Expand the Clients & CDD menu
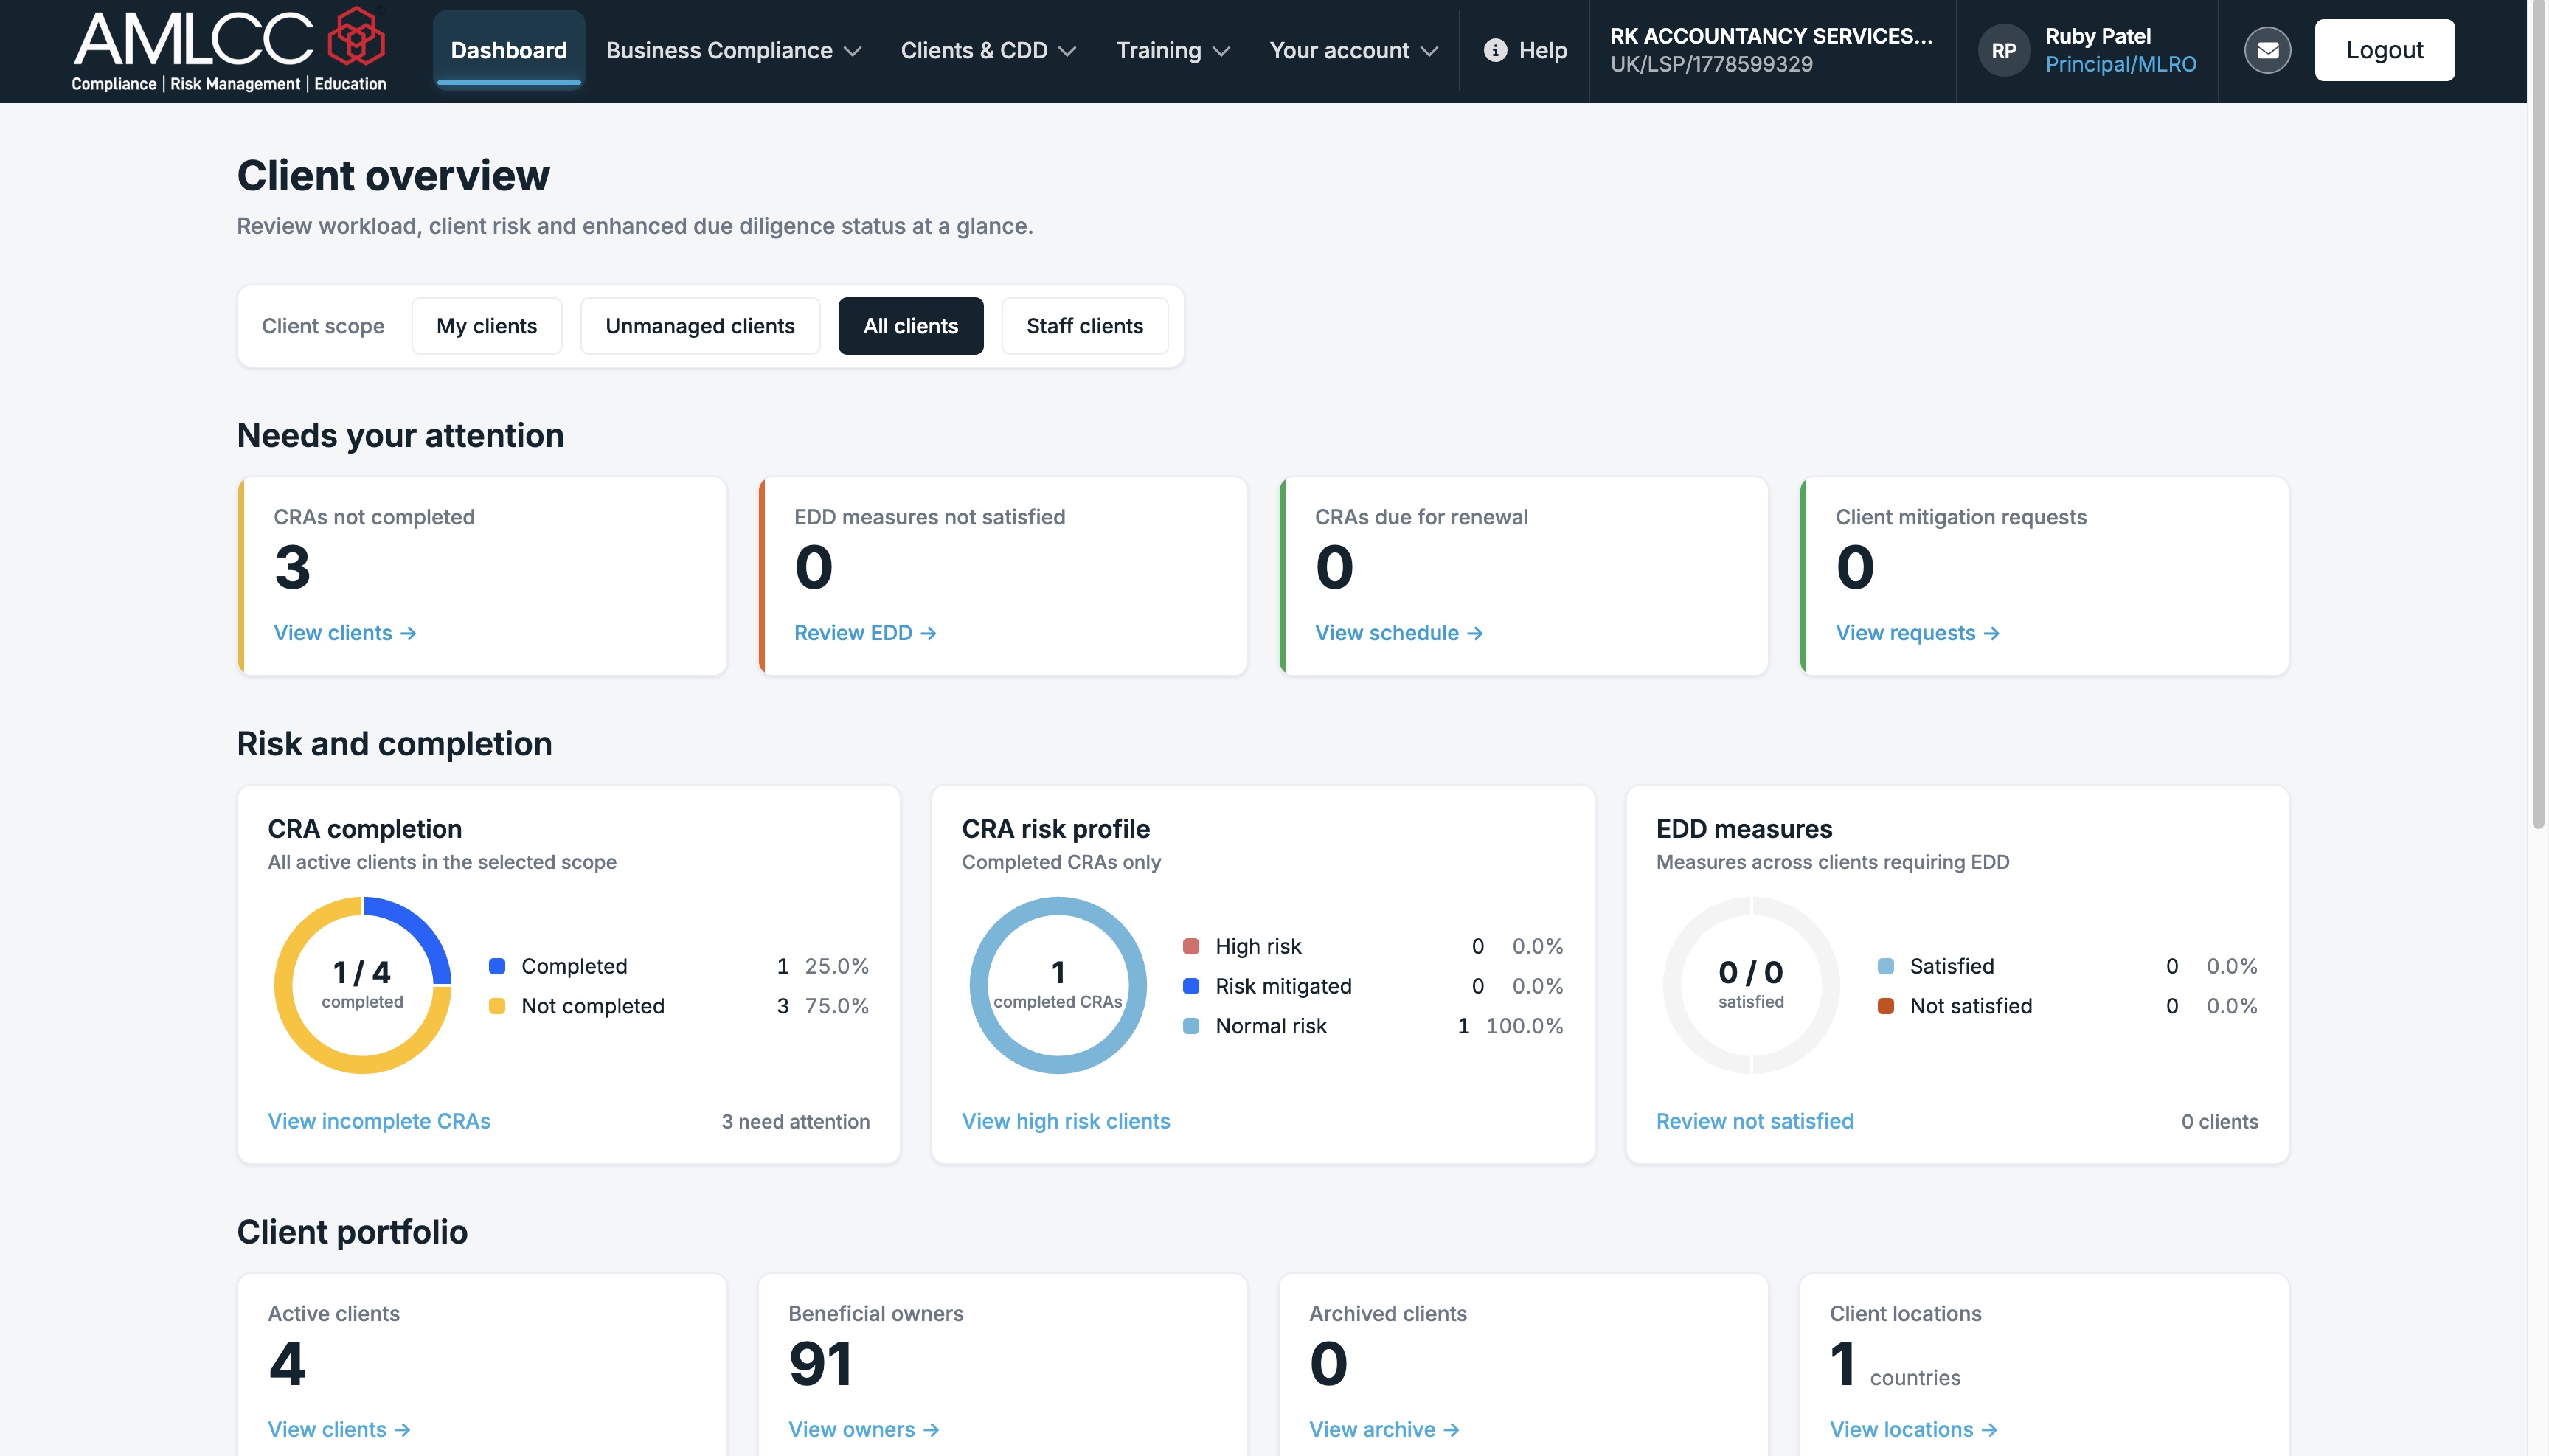The height and width of the screenshot is (1456, 2549). pos(988,50)
